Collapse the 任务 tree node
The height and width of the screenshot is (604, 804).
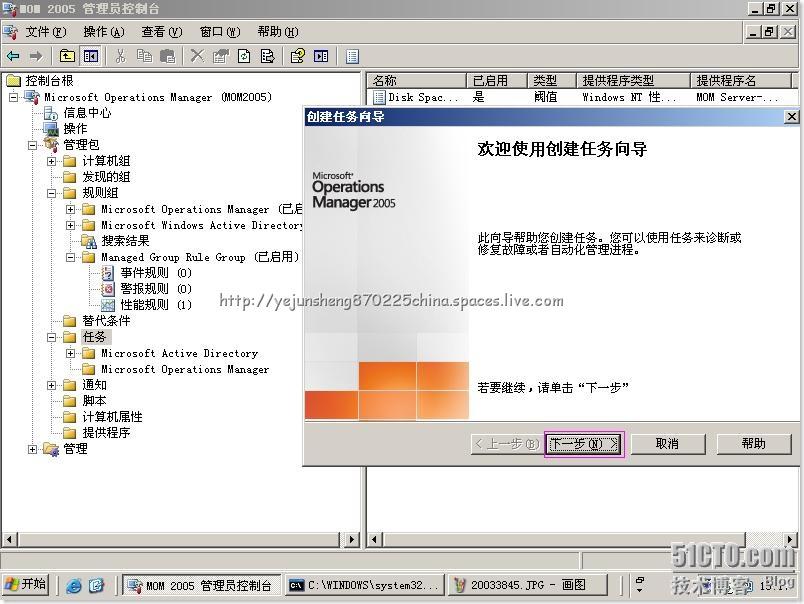coord(51,337)
